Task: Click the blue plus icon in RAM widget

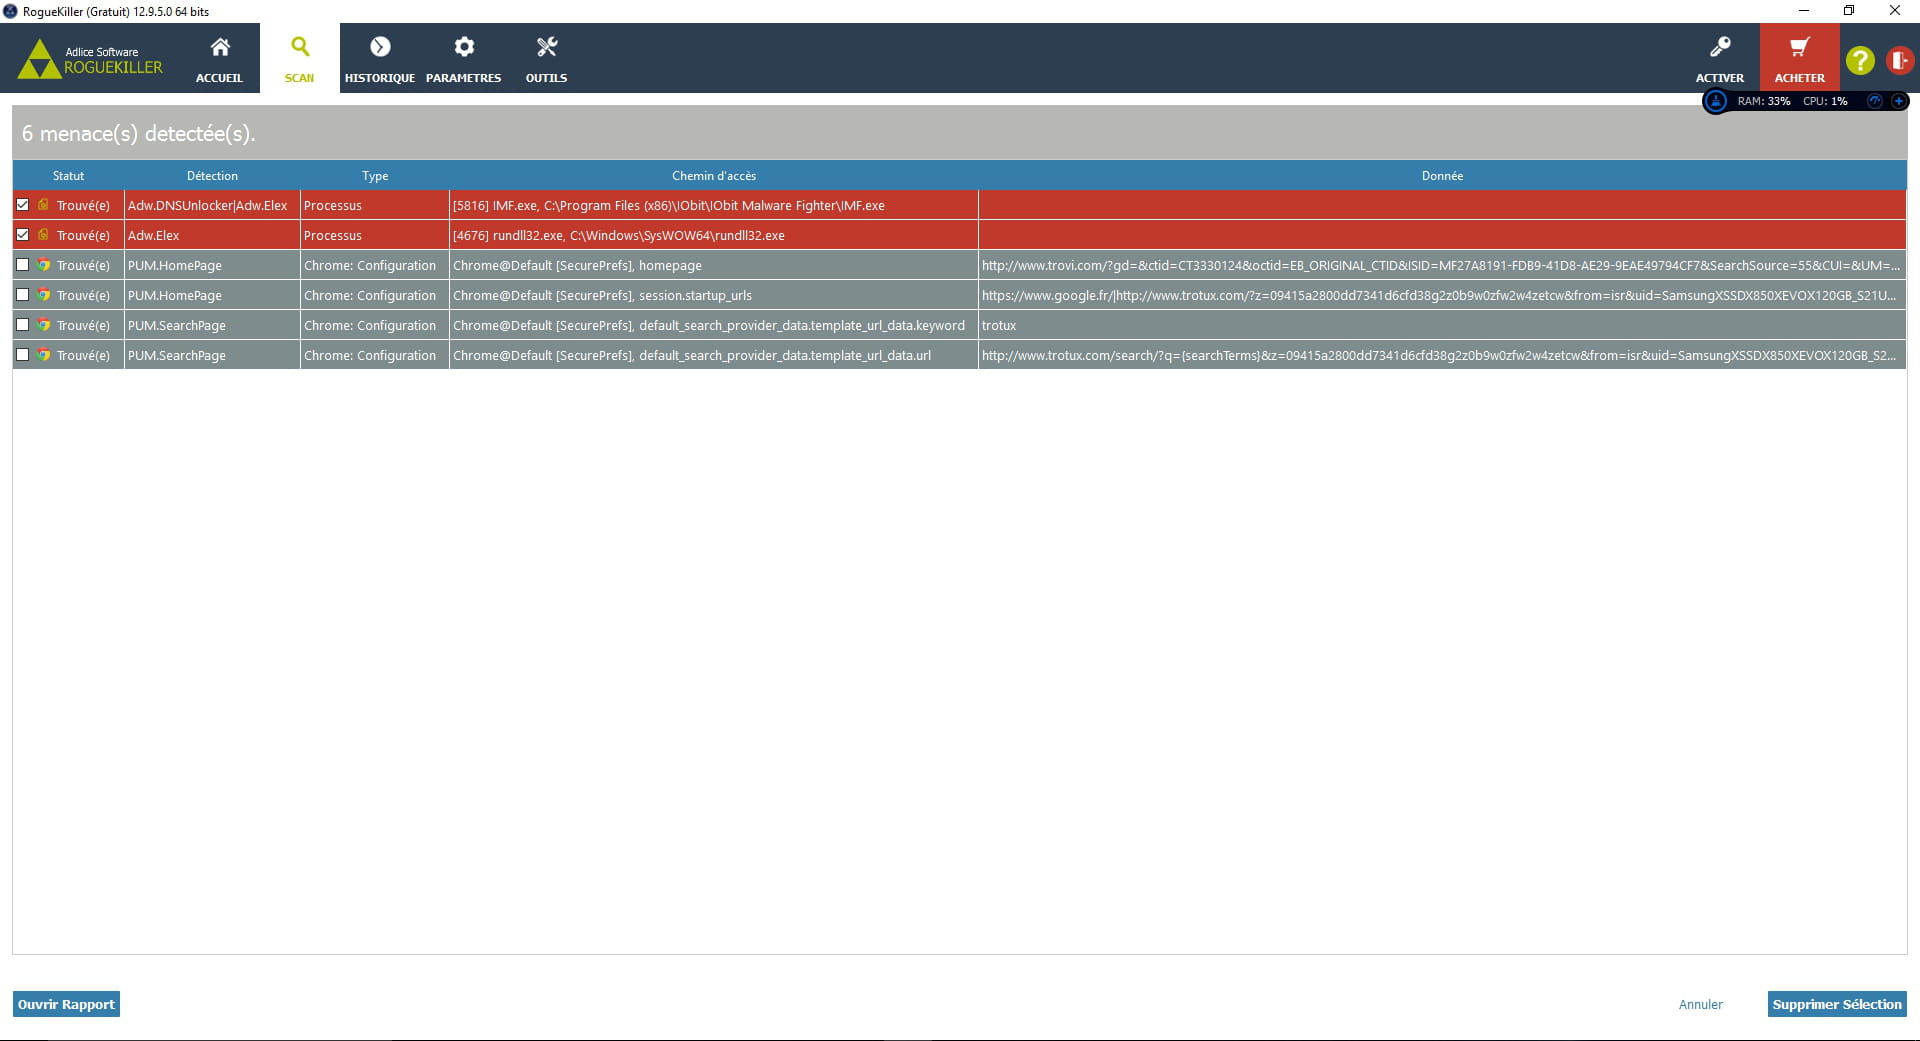Action: click(x=1898, y=101)
